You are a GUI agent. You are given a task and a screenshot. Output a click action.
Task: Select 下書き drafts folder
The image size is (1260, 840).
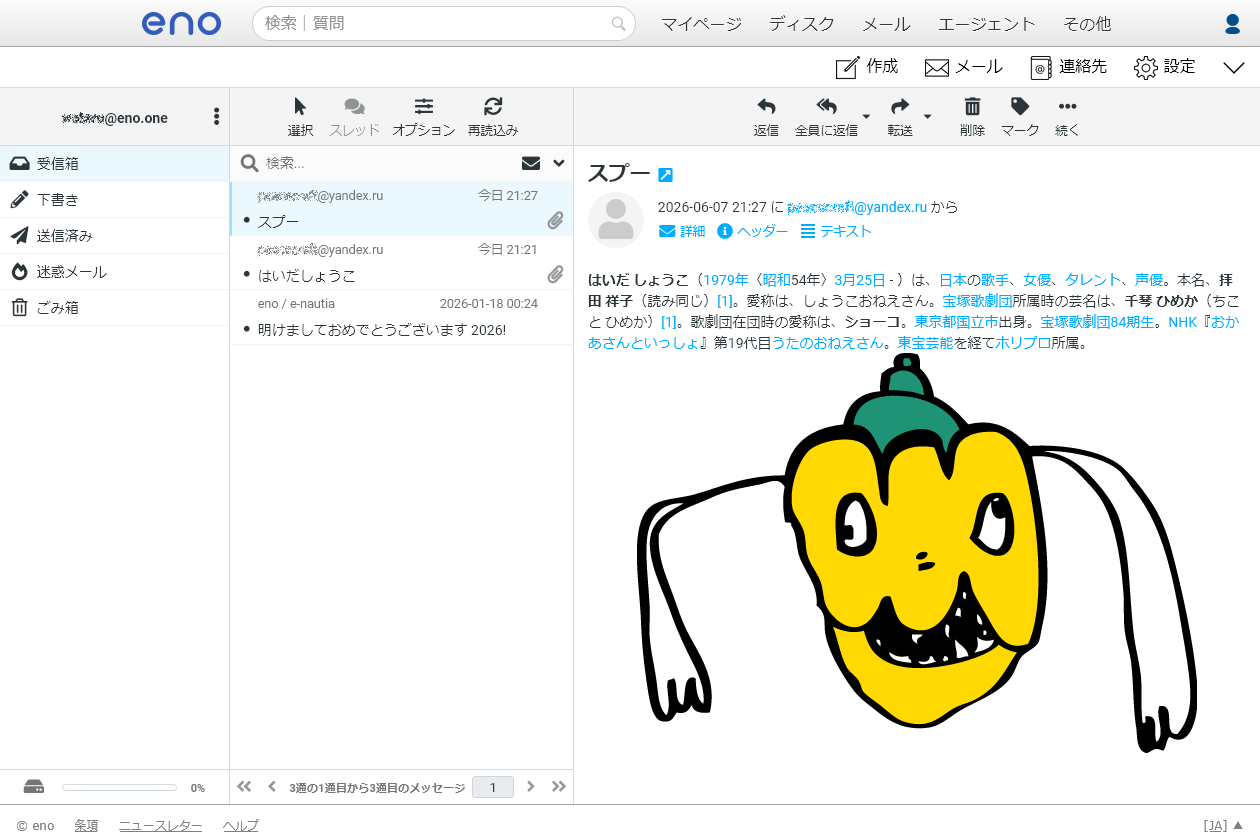[x=115, y=199]
